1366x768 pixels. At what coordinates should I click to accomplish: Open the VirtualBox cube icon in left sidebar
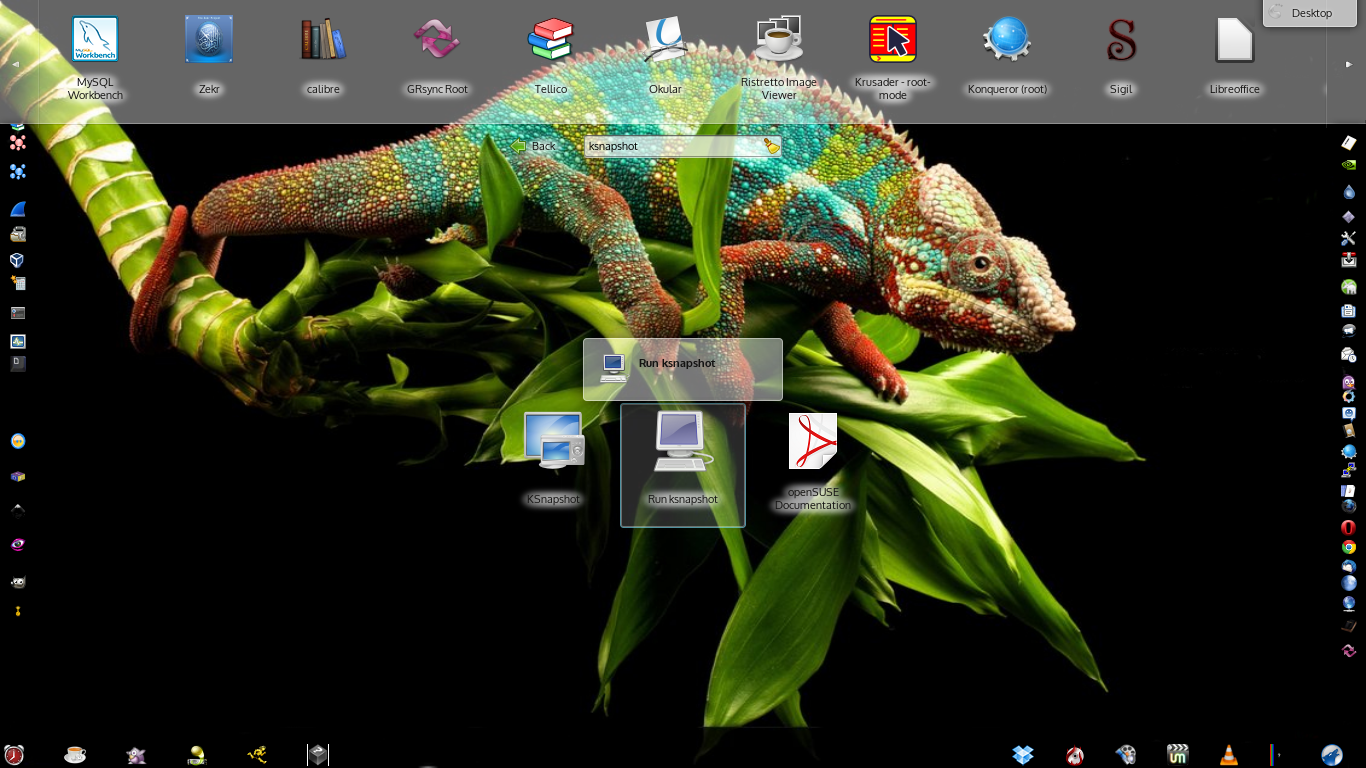[17, 260]
